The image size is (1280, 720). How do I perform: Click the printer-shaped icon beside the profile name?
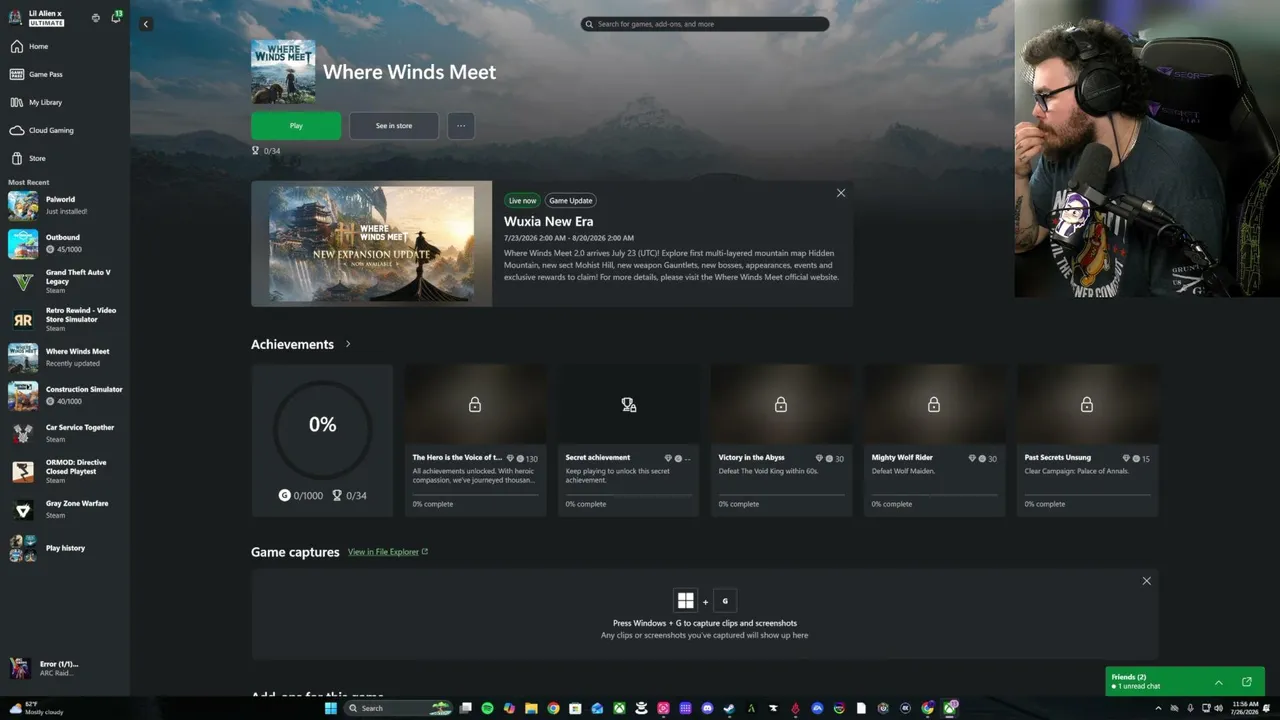click(x=96, y=18)
